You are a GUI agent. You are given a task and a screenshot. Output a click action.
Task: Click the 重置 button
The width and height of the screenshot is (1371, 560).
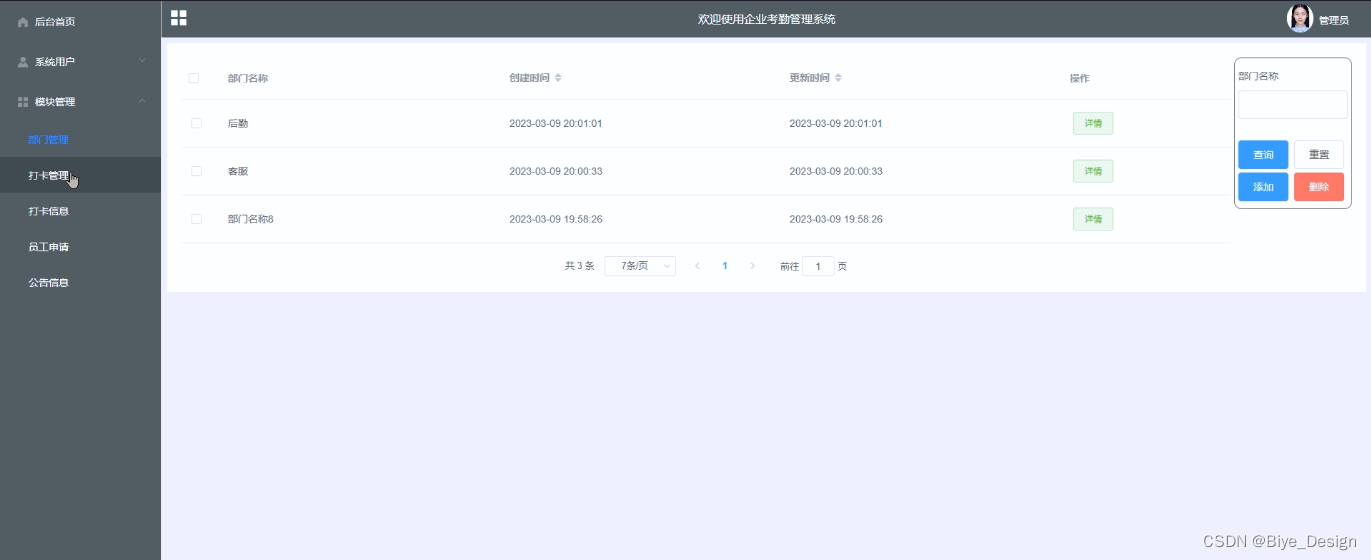1319,155
